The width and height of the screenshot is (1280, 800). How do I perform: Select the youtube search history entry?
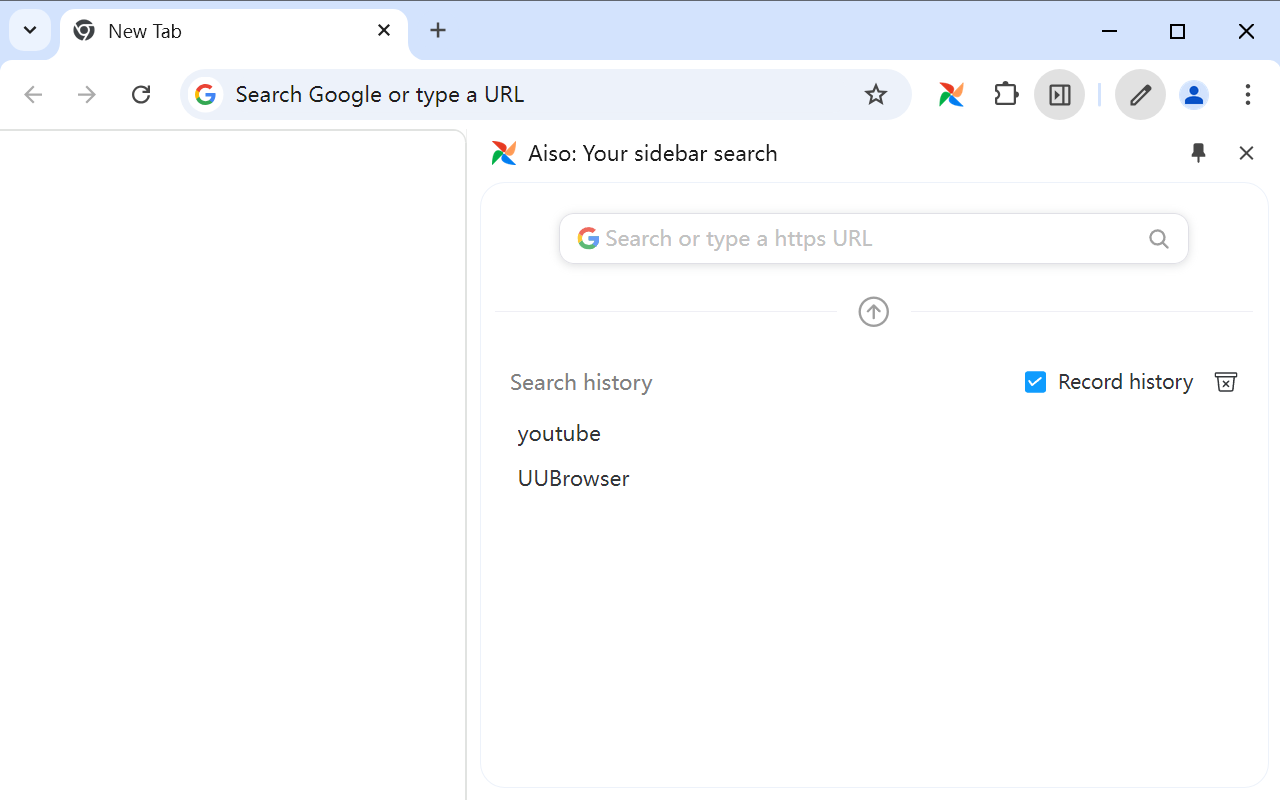click(559, 434)
